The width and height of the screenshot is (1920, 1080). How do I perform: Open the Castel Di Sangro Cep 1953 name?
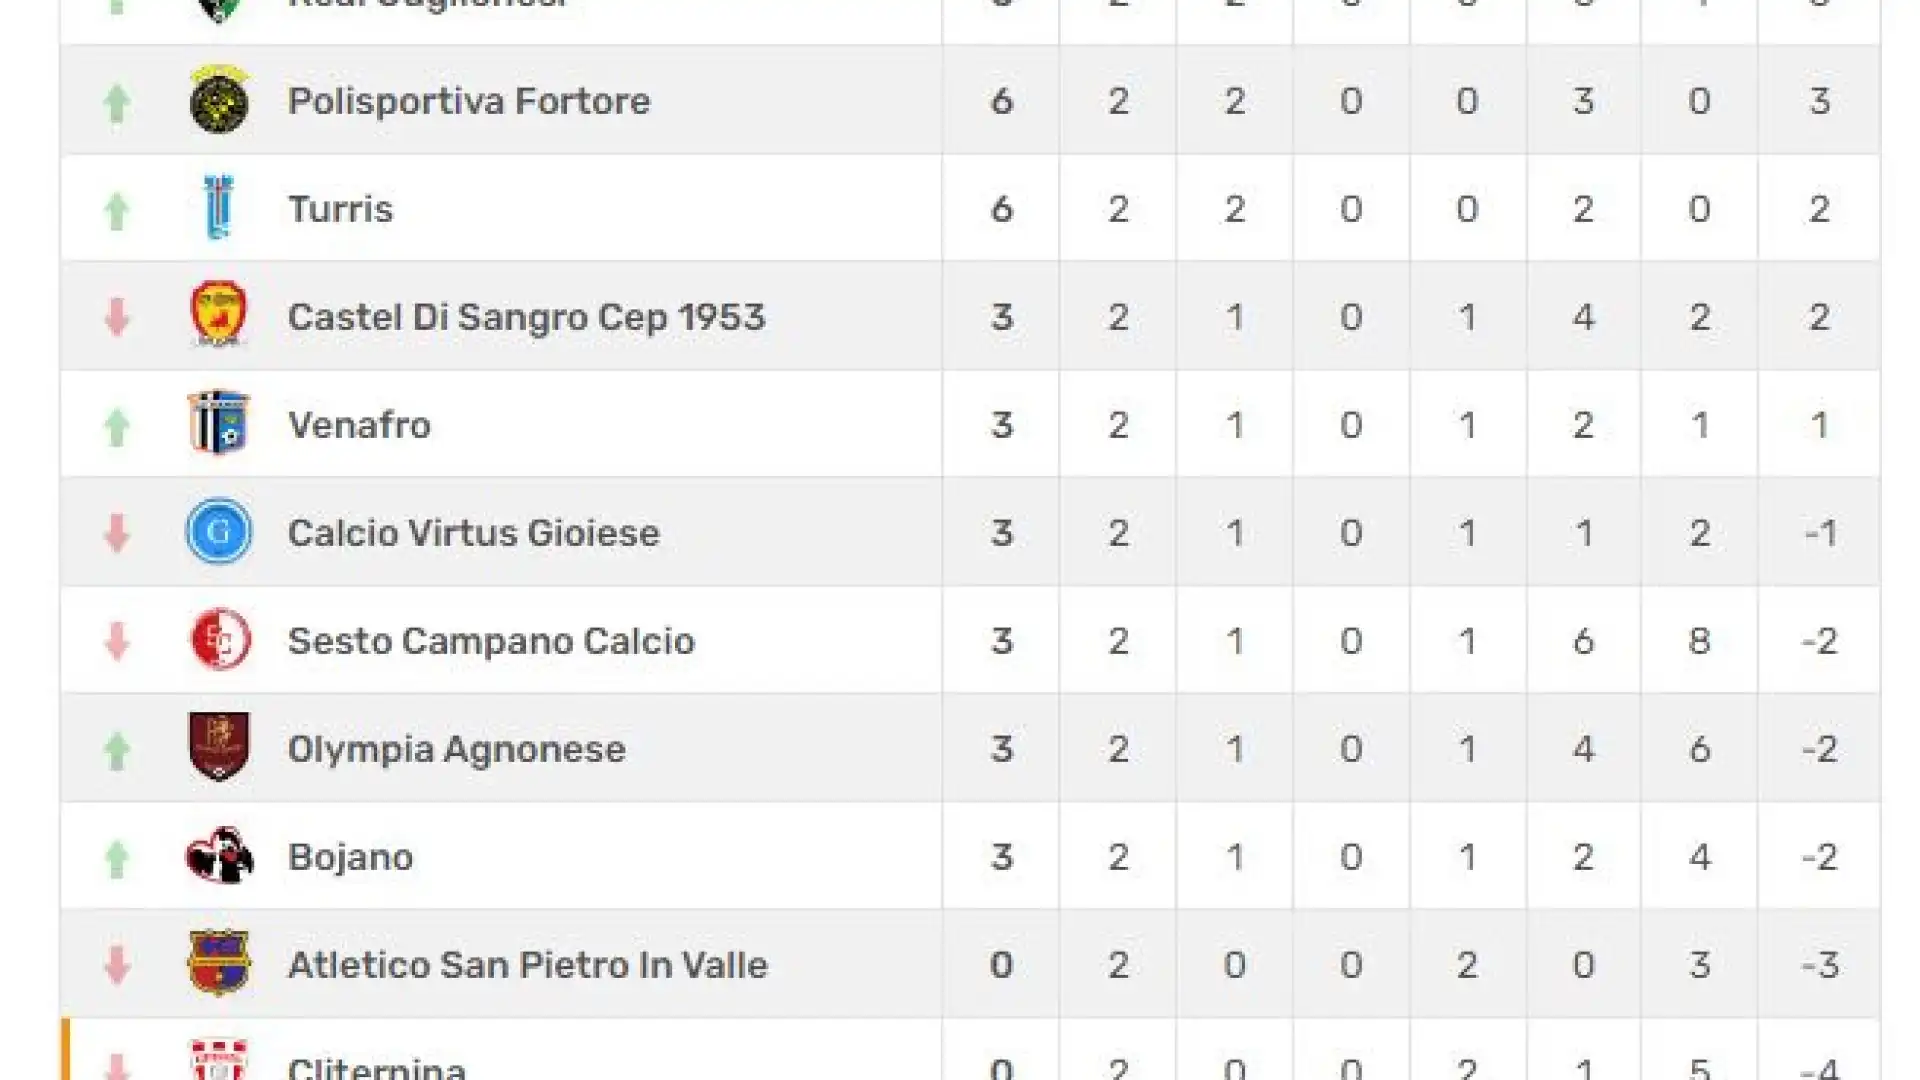click(527, 317)
